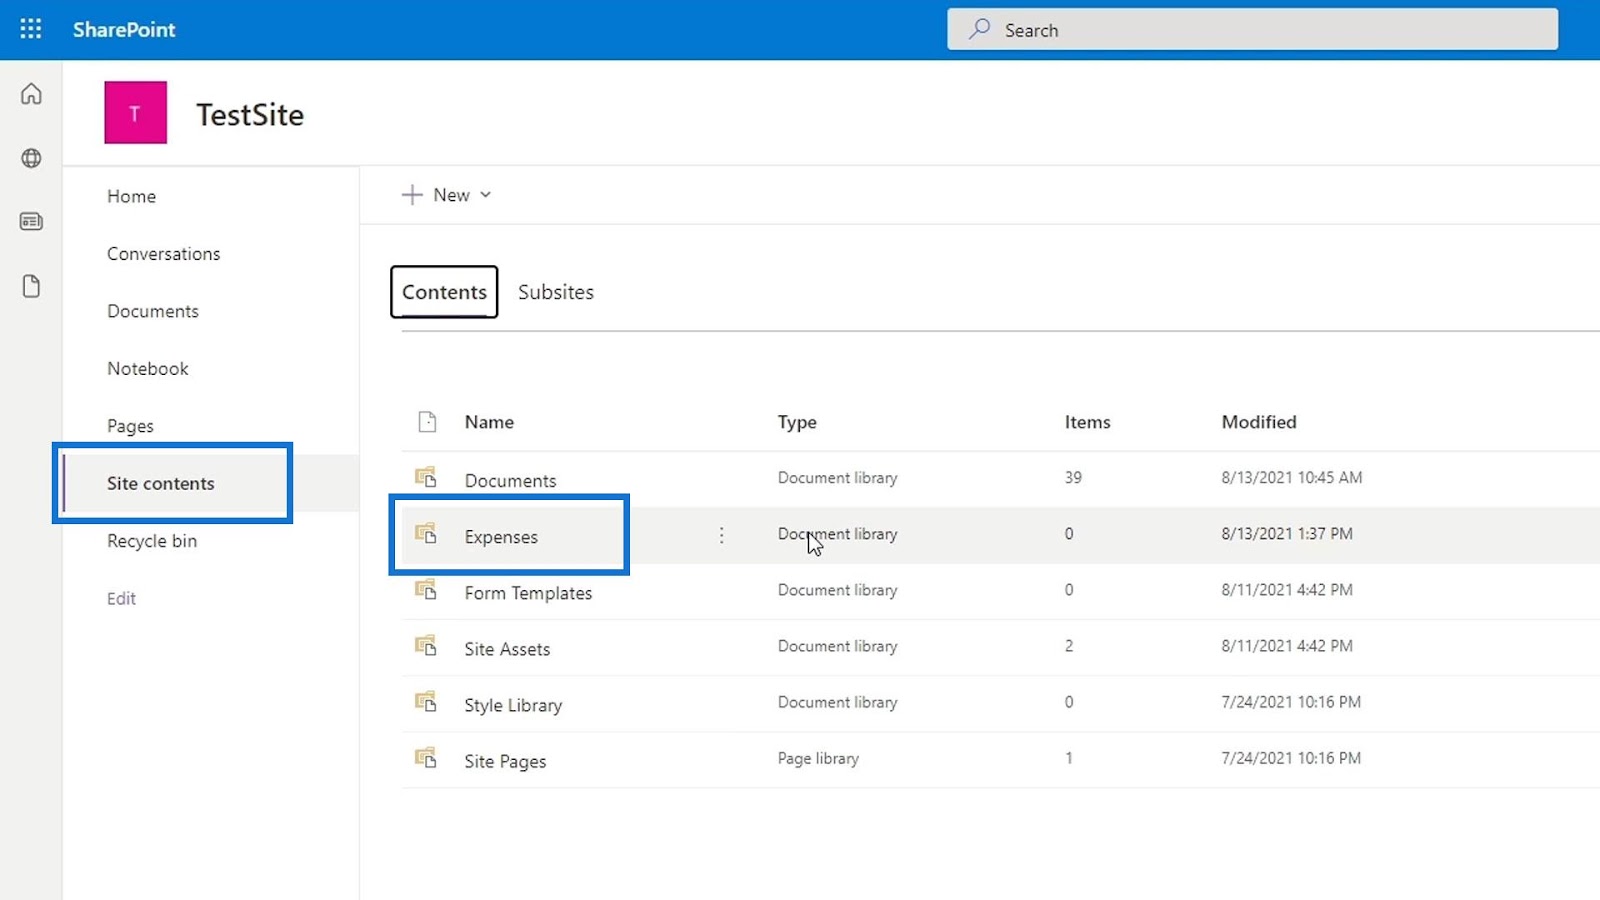This screenshot has width=1600, height=900.
Task: Show actions ellipsis for Expenses row
Action: tap(721, 535)
